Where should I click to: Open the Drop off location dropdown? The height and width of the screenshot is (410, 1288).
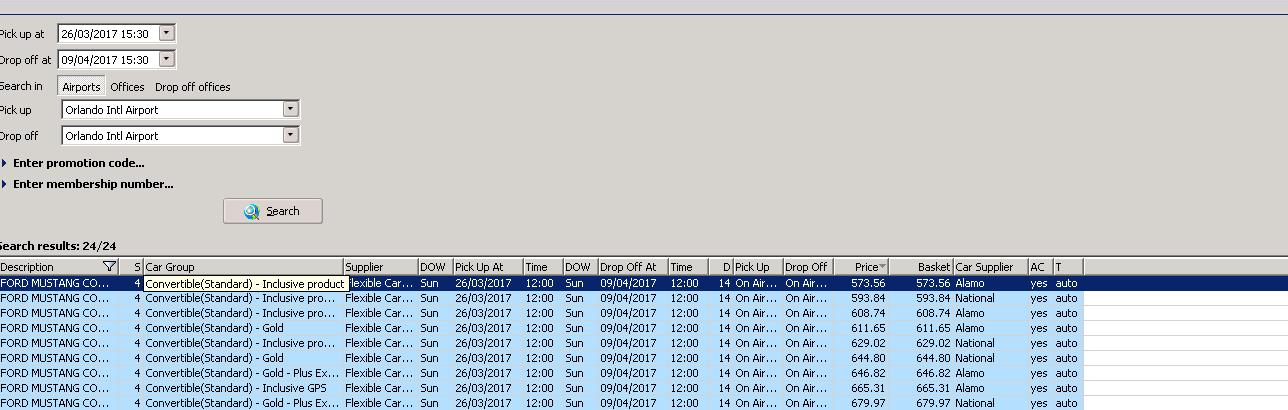[x=291, y=135]
